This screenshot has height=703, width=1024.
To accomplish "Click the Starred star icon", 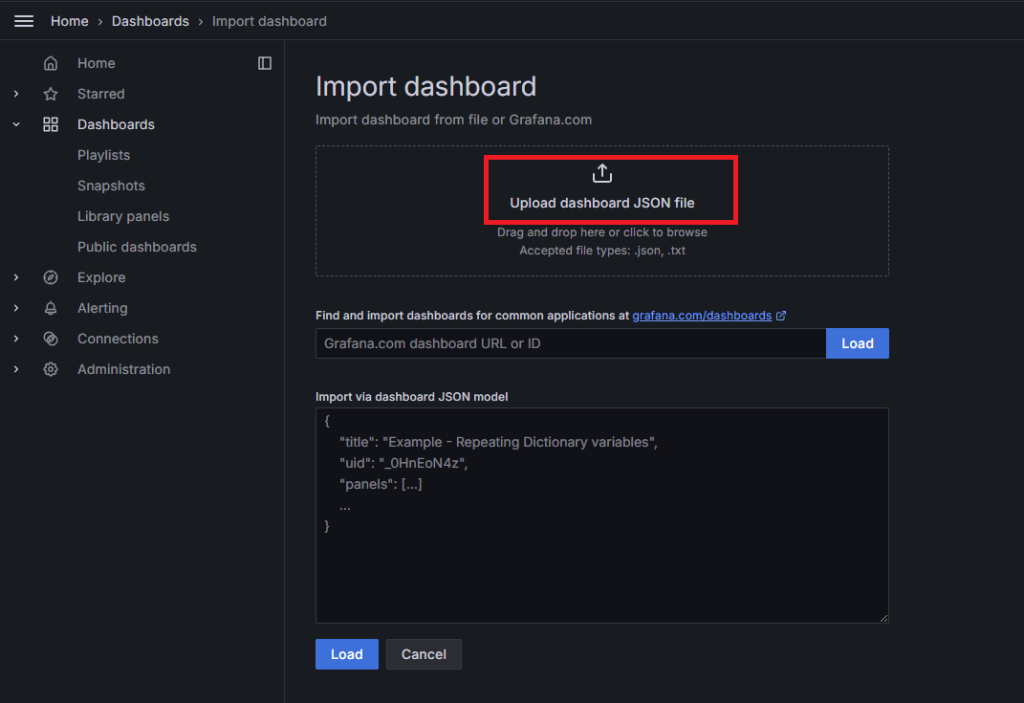I will pos(50,94).
